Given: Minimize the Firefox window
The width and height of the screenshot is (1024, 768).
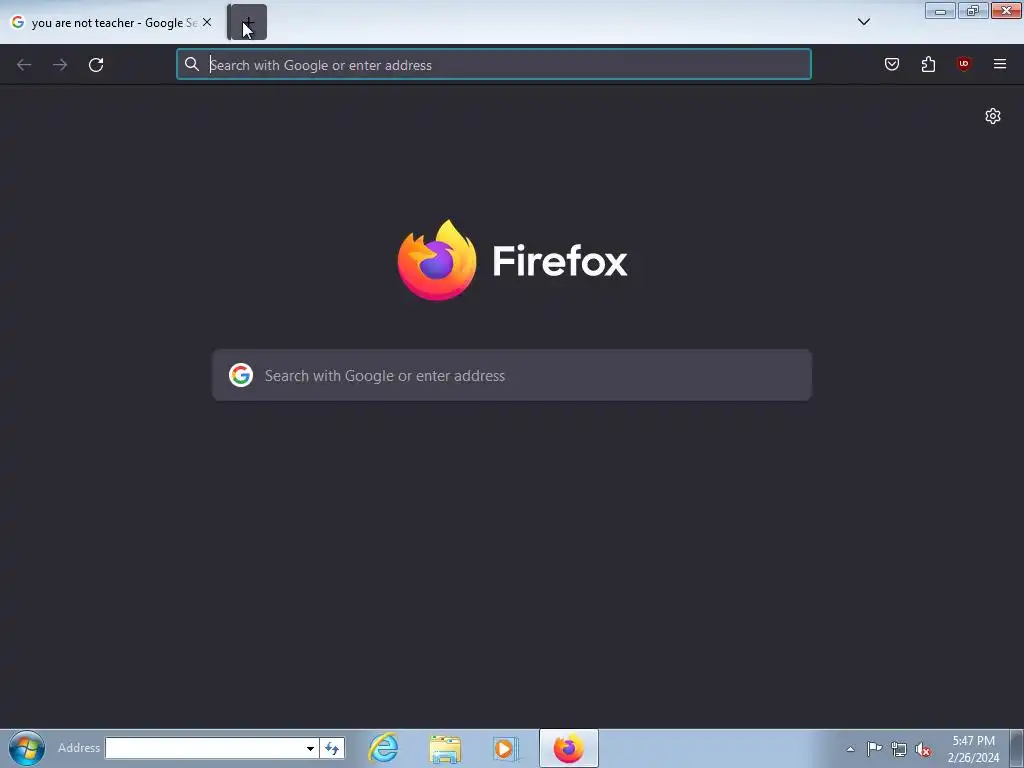Looking at the screenshot, I should tap(940, 10).
